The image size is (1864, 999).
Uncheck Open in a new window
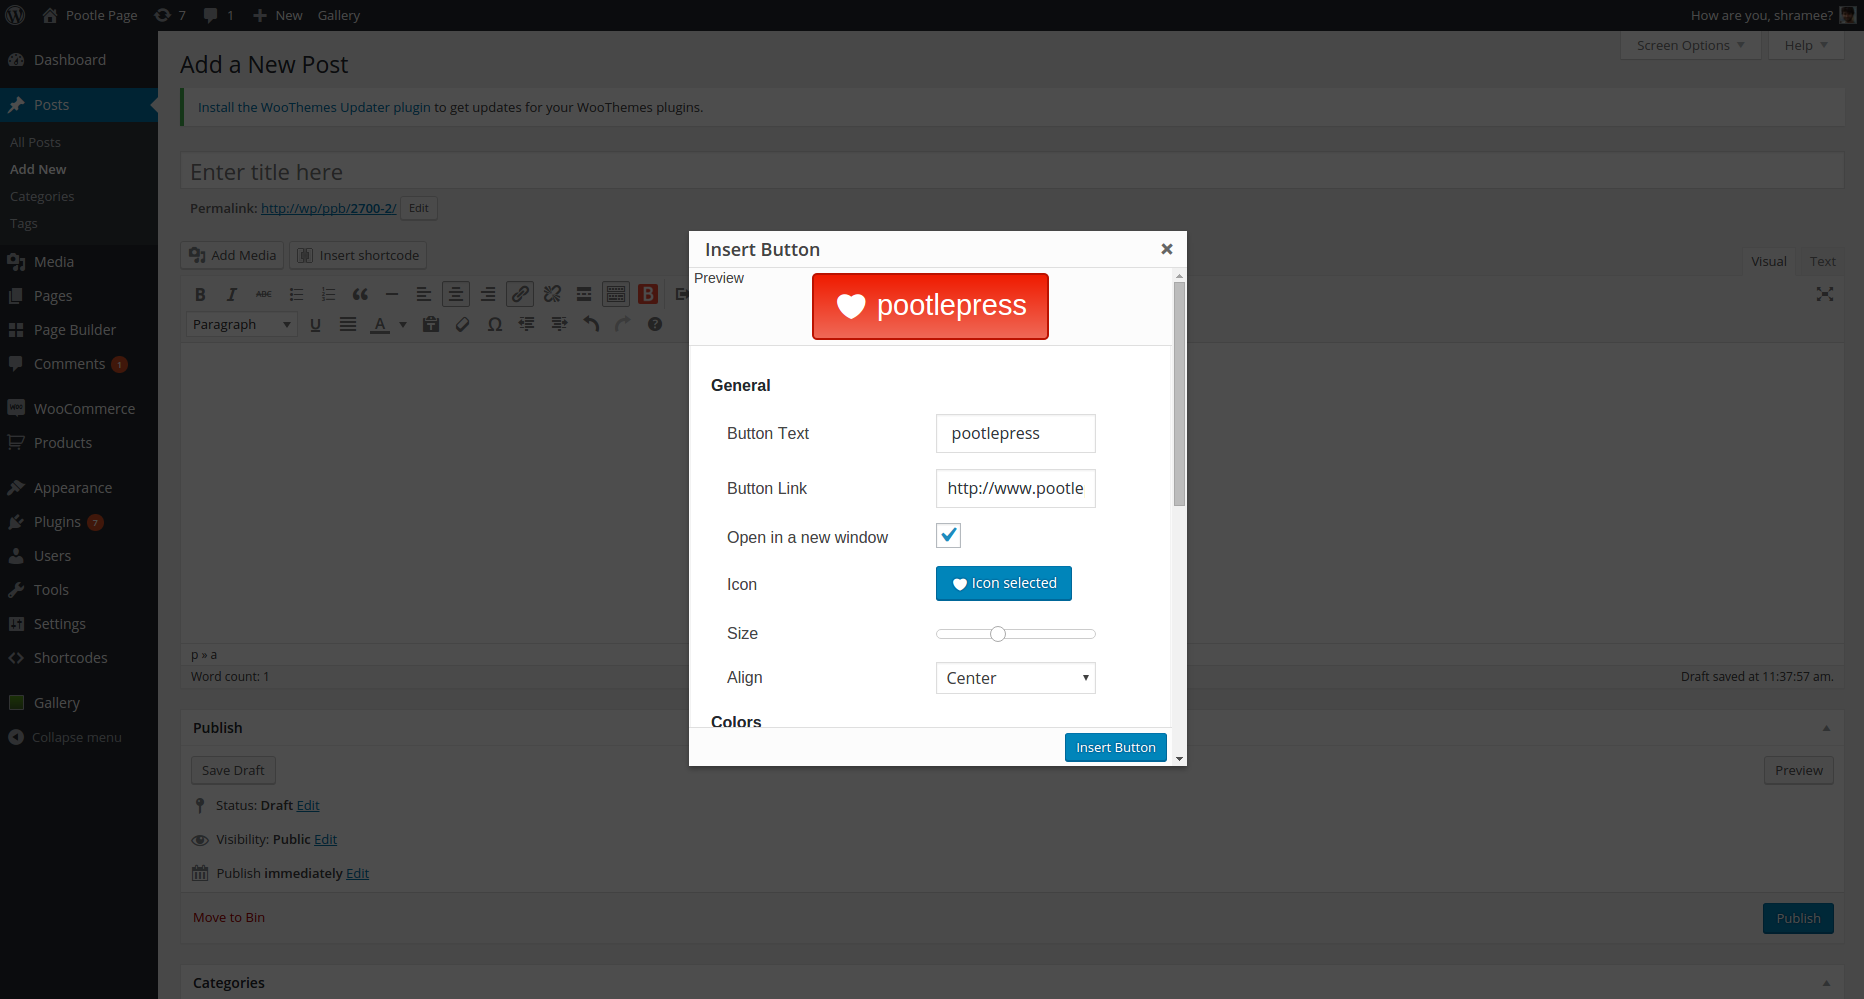(x=948, y=536)
